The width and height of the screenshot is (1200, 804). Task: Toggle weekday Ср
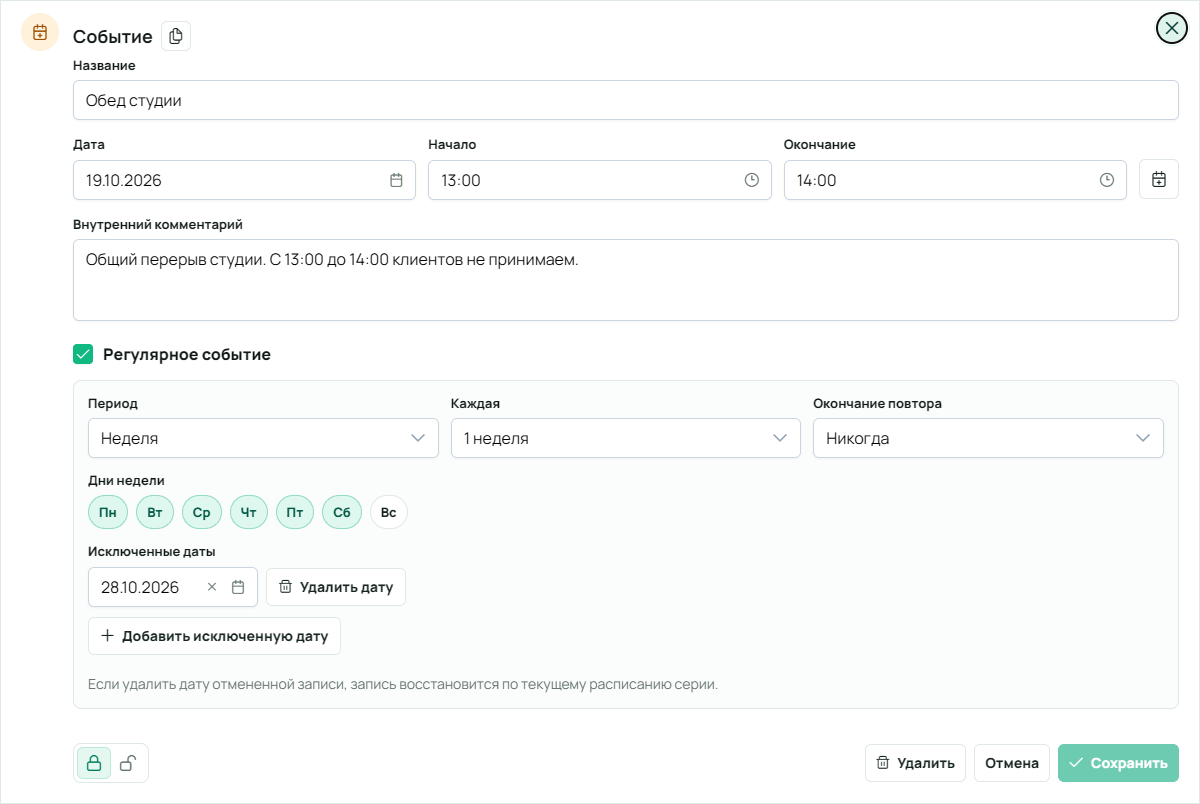[202, 513]
